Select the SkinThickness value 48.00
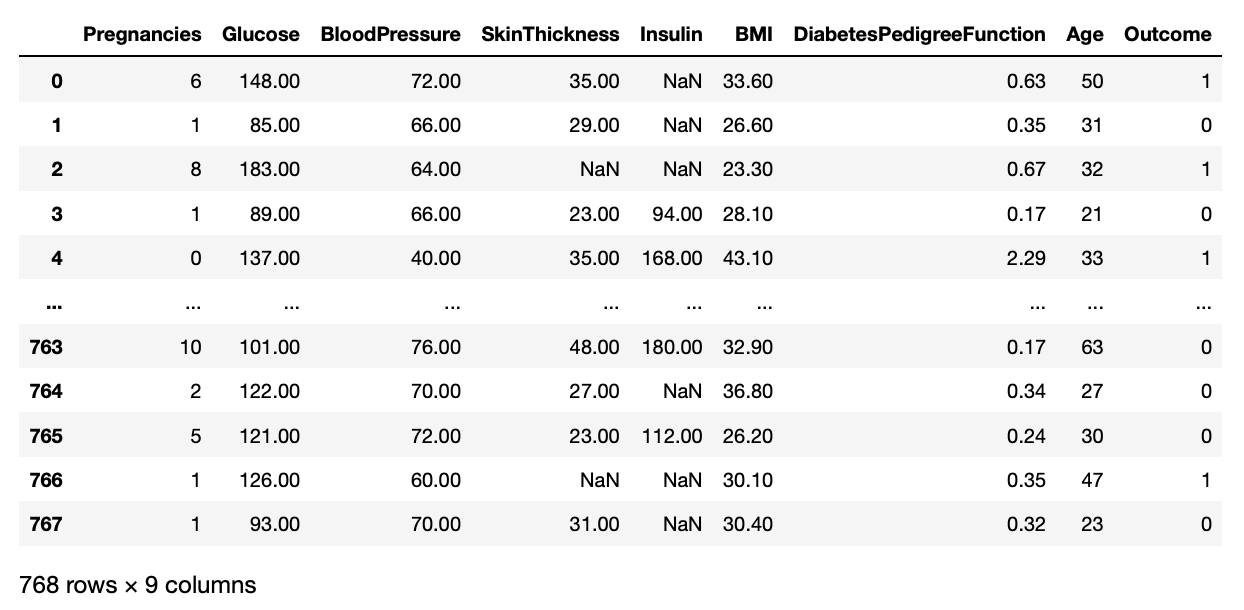This screenshot has height=610, width=1244. click(594, 348)
